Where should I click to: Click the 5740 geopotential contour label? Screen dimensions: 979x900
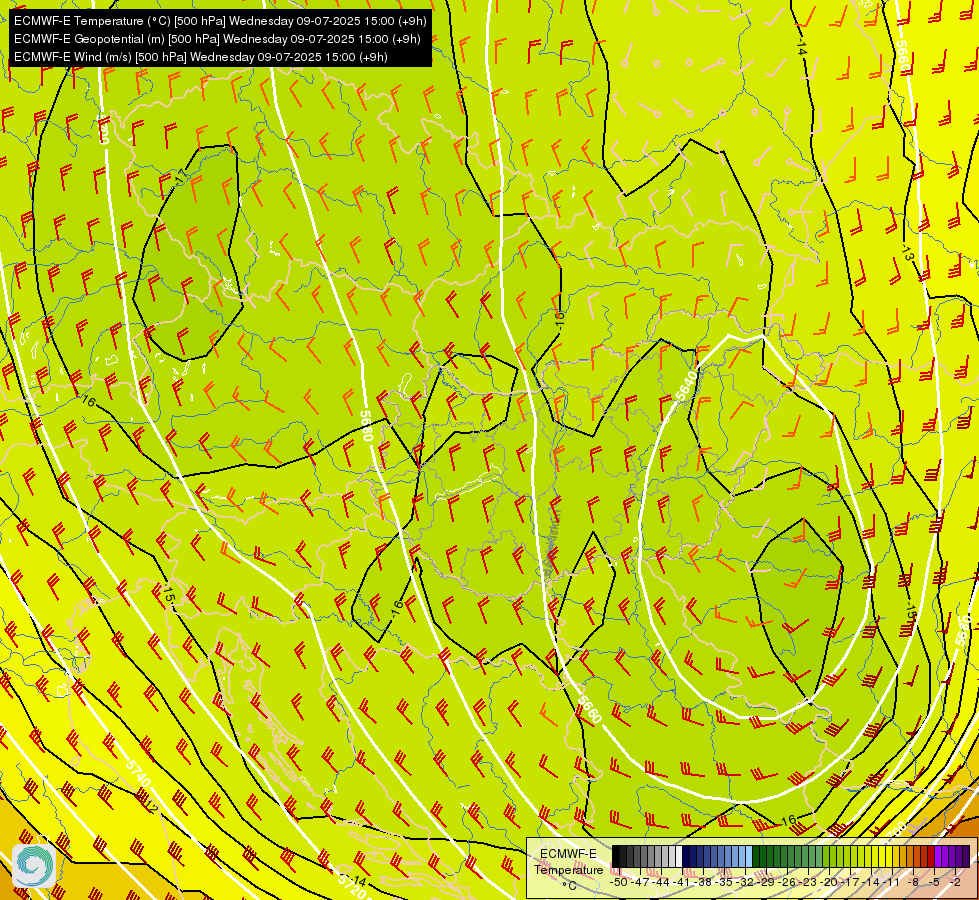[x=138, y=773]
